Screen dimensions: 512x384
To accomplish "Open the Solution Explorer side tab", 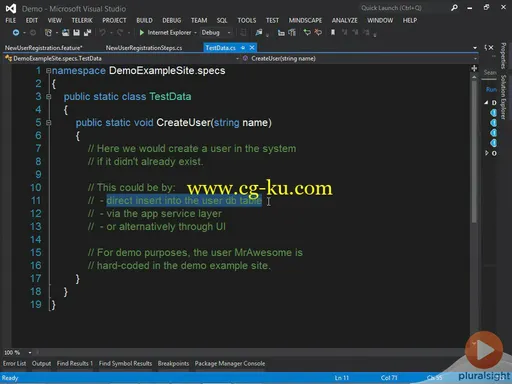I will (x=503, y=97).
